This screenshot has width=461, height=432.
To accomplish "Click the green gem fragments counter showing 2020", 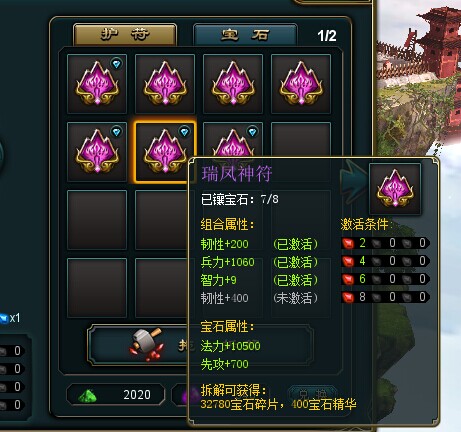I will (116, 395).
